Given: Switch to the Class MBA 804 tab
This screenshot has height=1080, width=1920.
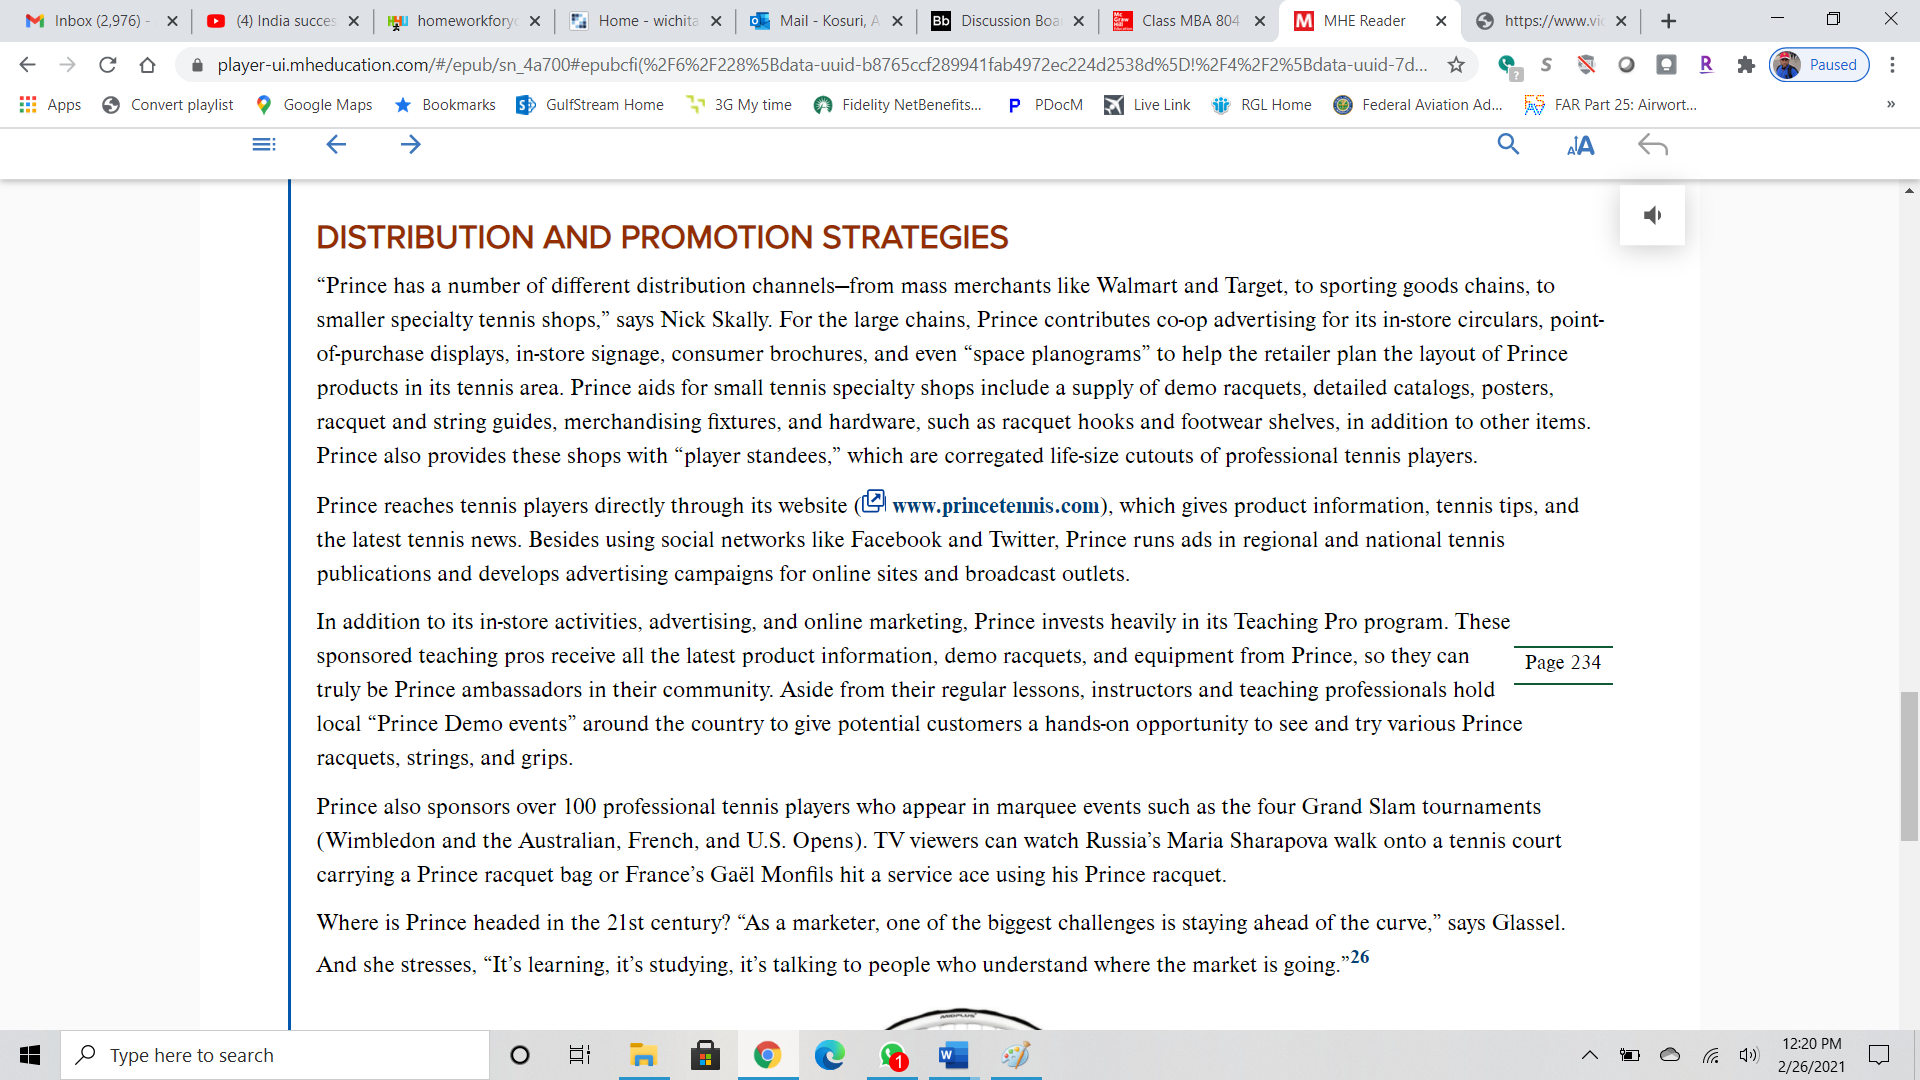Looking at the screenshot, I should coord(1189,21).
